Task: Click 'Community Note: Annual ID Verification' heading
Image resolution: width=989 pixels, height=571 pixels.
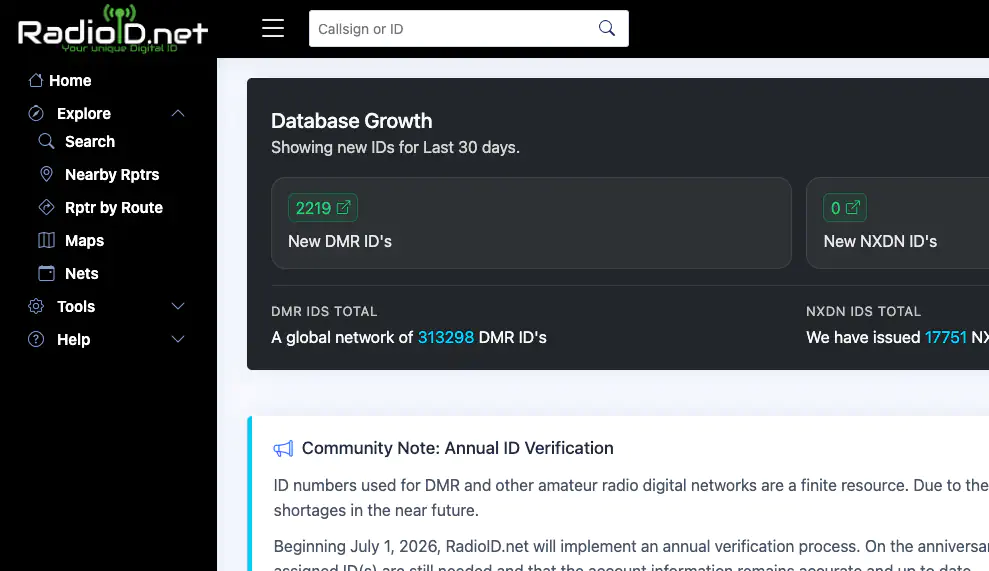Action: point(457,448)
